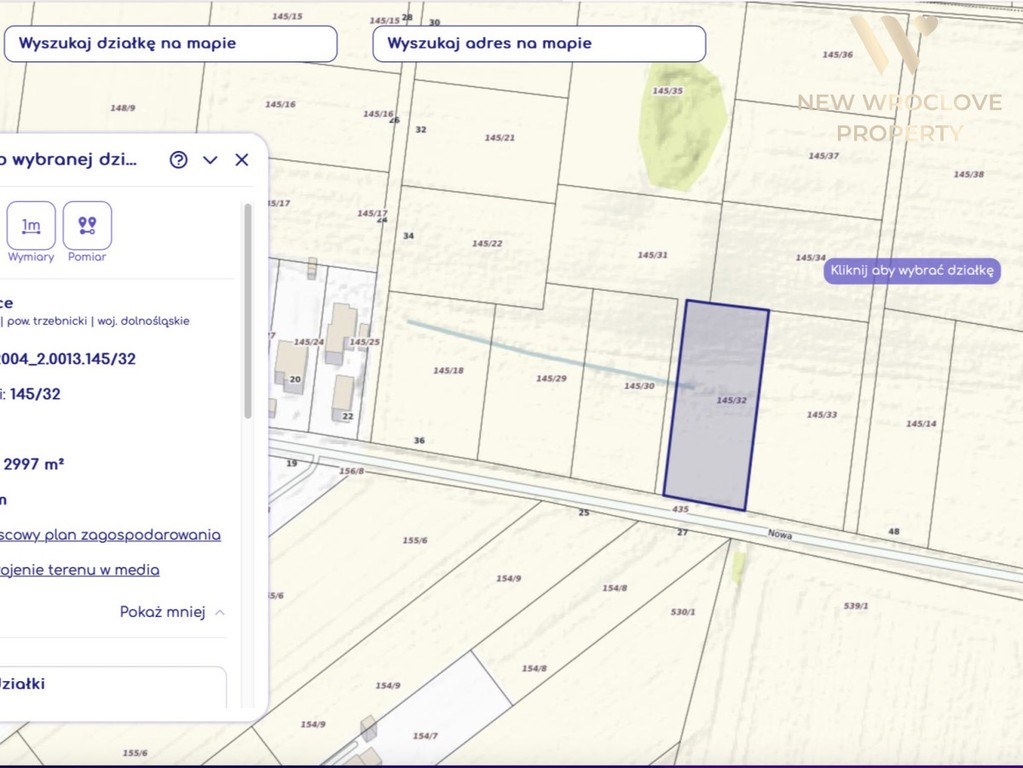Click the green area in parcel 145/35

(x=682, y=125)
